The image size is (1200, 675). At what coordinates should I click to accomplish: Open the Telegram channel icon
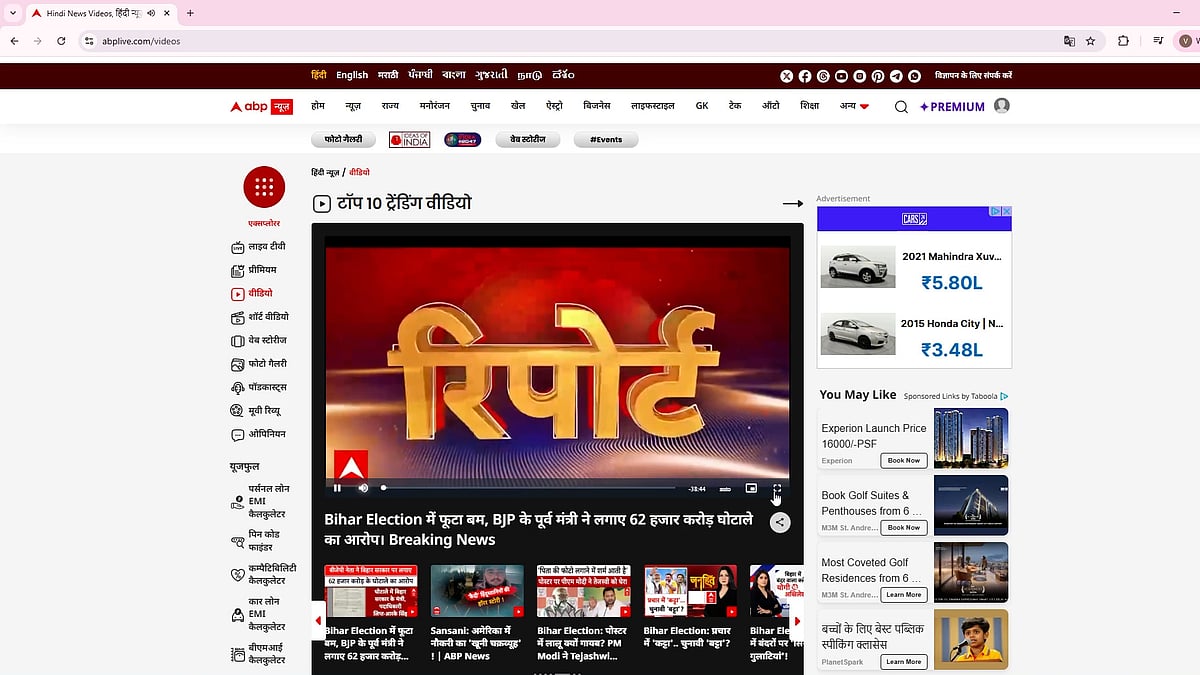[895, 75]
